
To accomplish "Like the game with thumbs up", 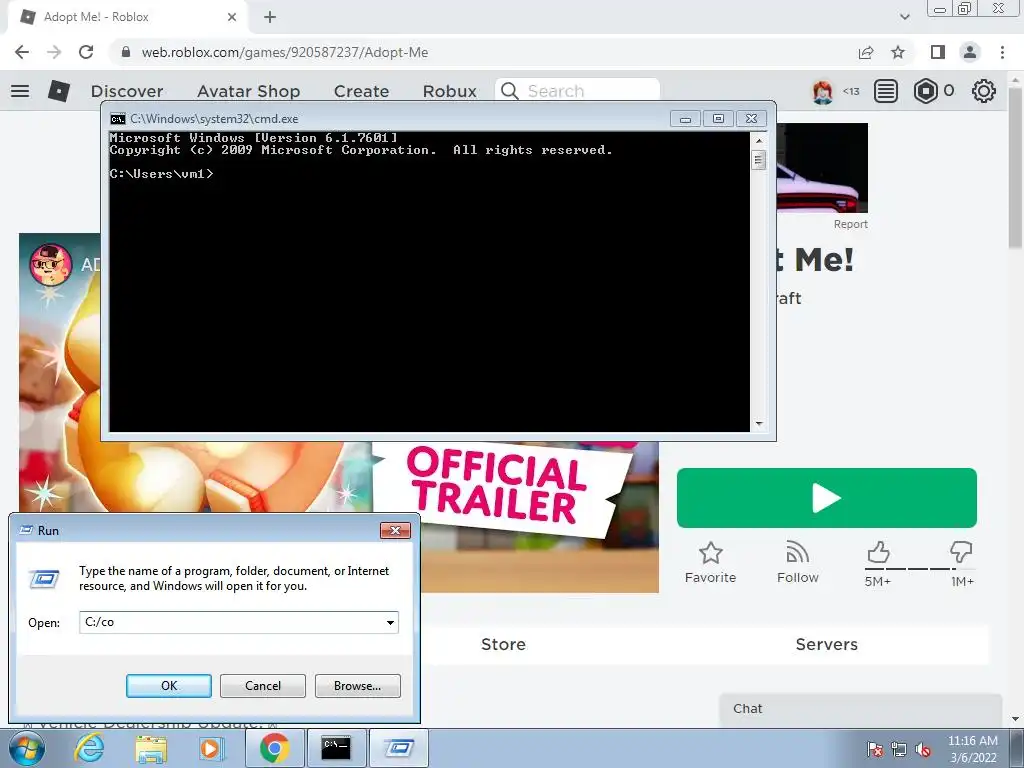I will (x=878, y=552).
